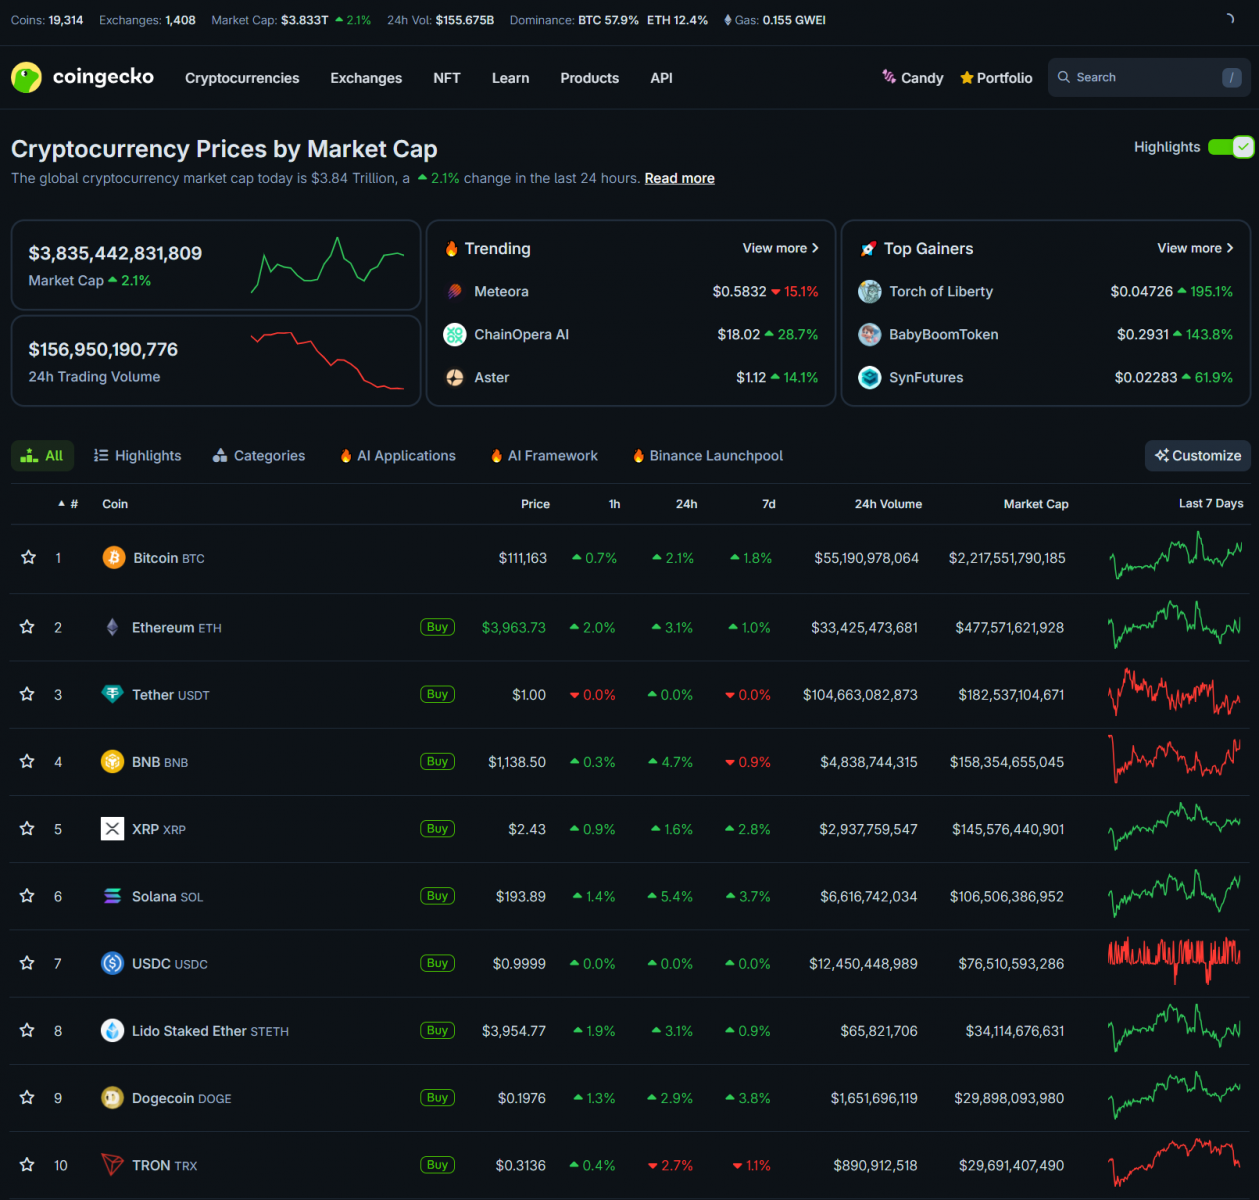Click the CoinGecko logo icon

pyautogui.click(x=26, y=77)
